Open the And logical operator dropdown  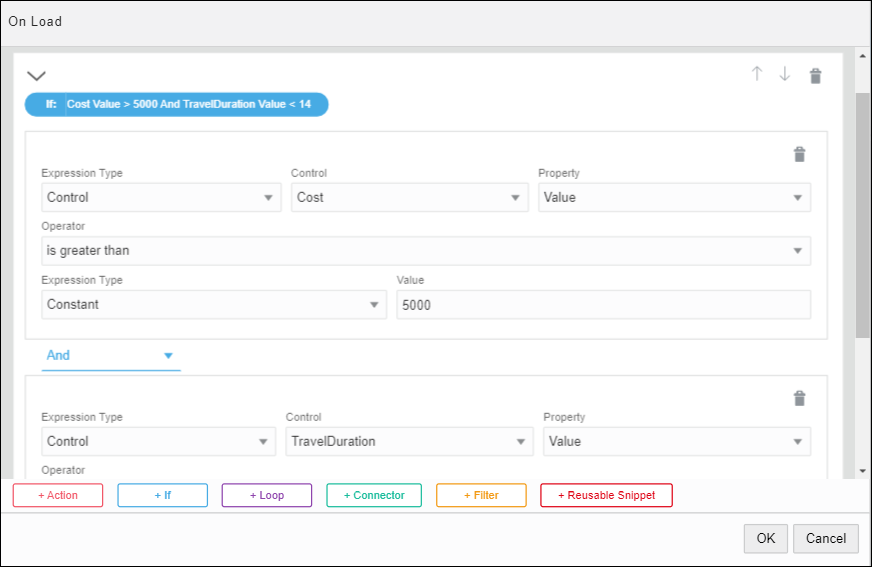tap(111, 356)
